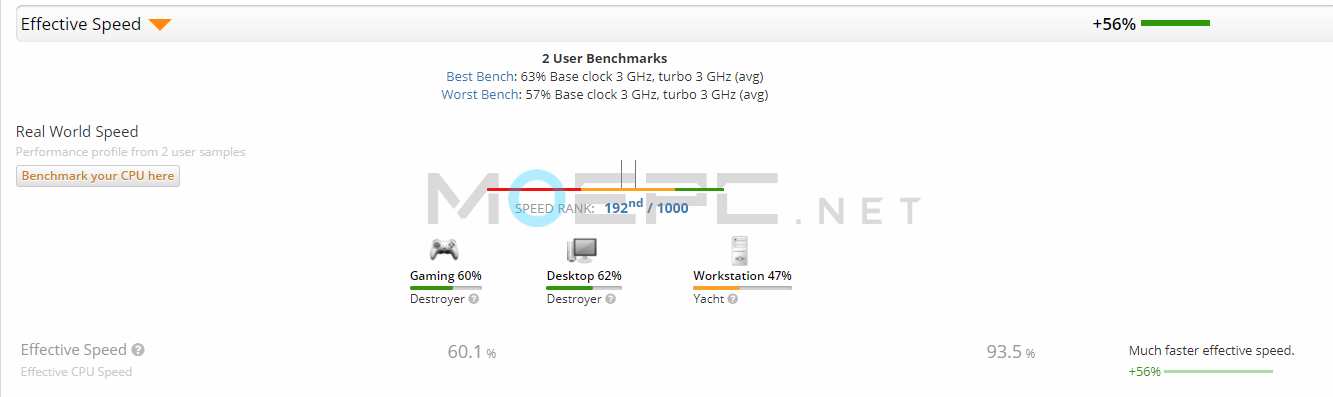This screenshot has height=397, width=1333.
Task: Click the green +56% bar in header
Action: (1175, 23)
